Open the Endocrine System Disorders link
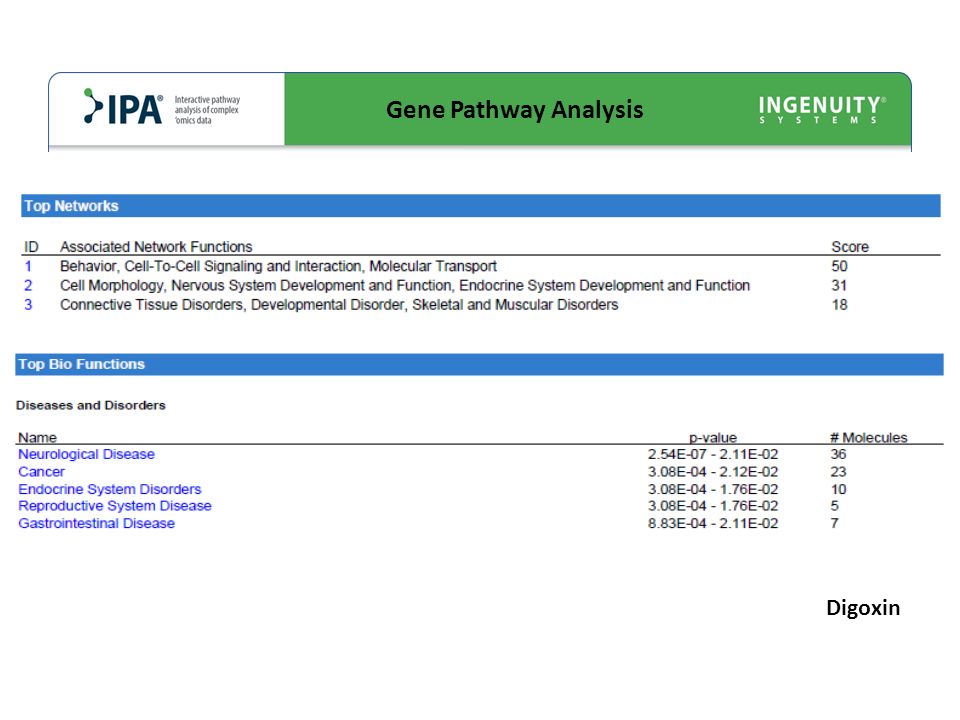The height and width of the screenshot is (720, 960). click(x=110, y=489)
